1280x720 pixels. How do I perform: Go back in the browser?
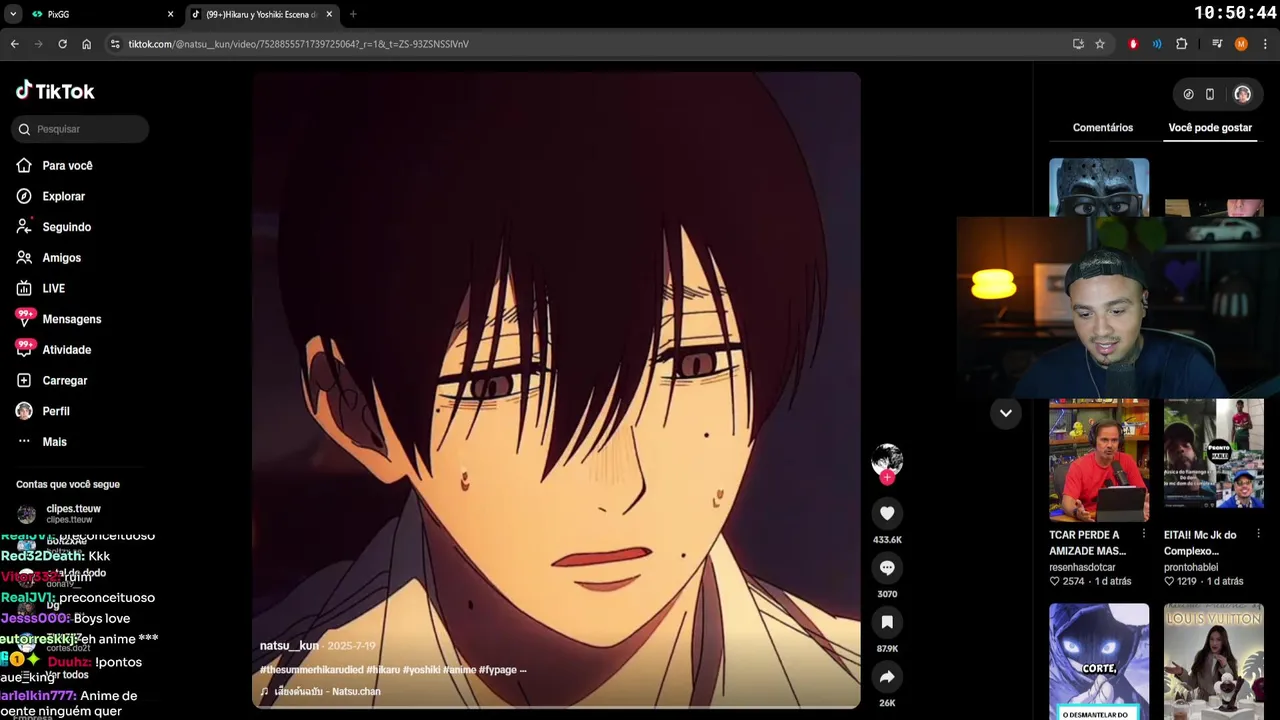click(14, 44)
